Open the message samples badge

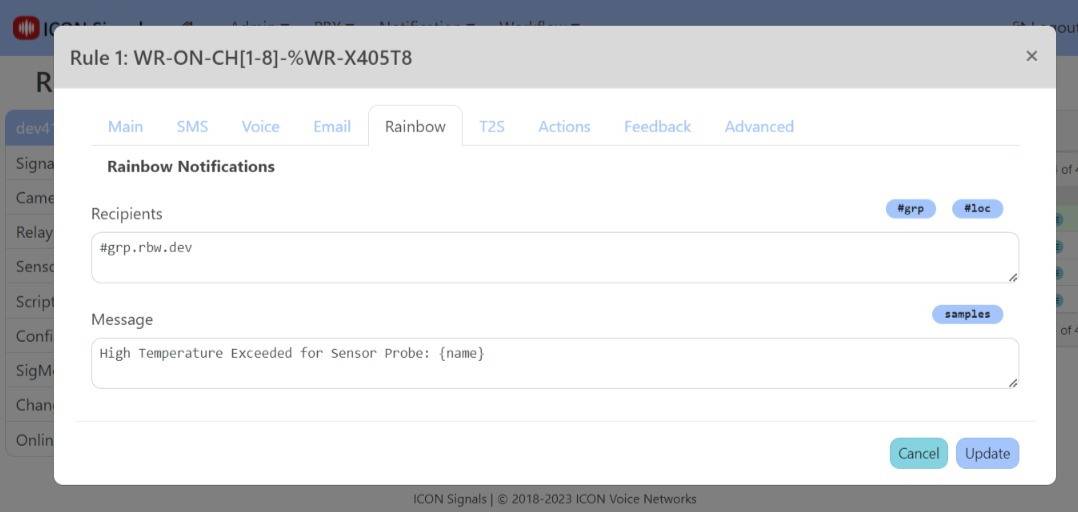pos(967,314)
